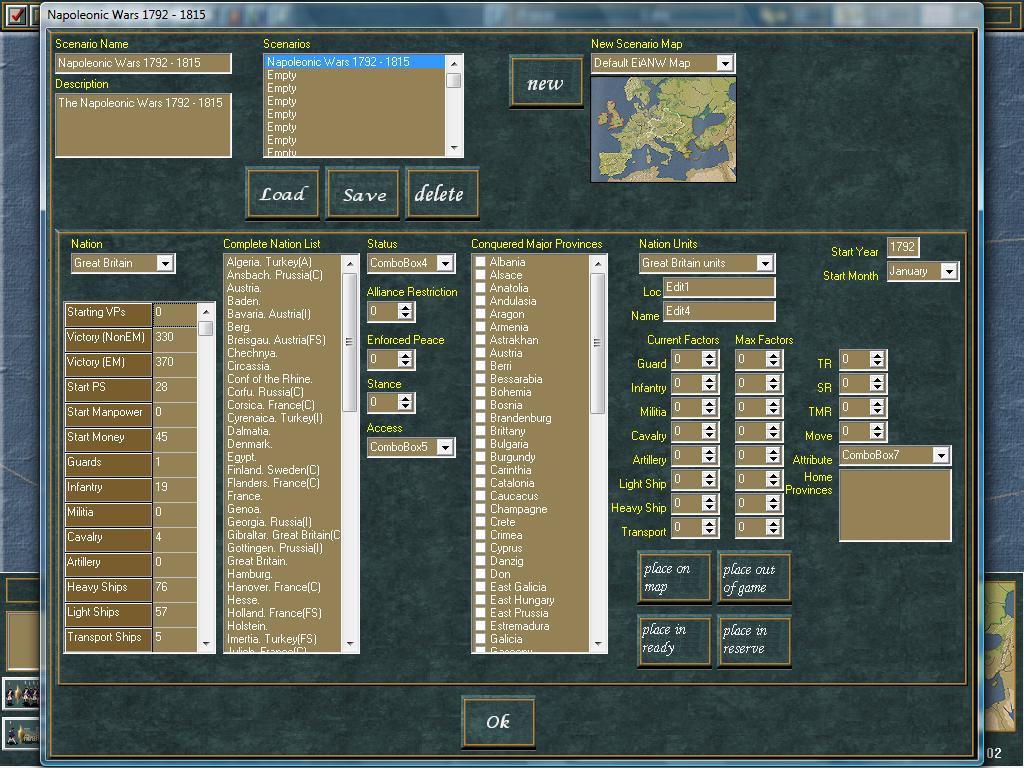Click the "new" scenario button
The height and width of the screenshot is (768, 1024).
point(546,83)
